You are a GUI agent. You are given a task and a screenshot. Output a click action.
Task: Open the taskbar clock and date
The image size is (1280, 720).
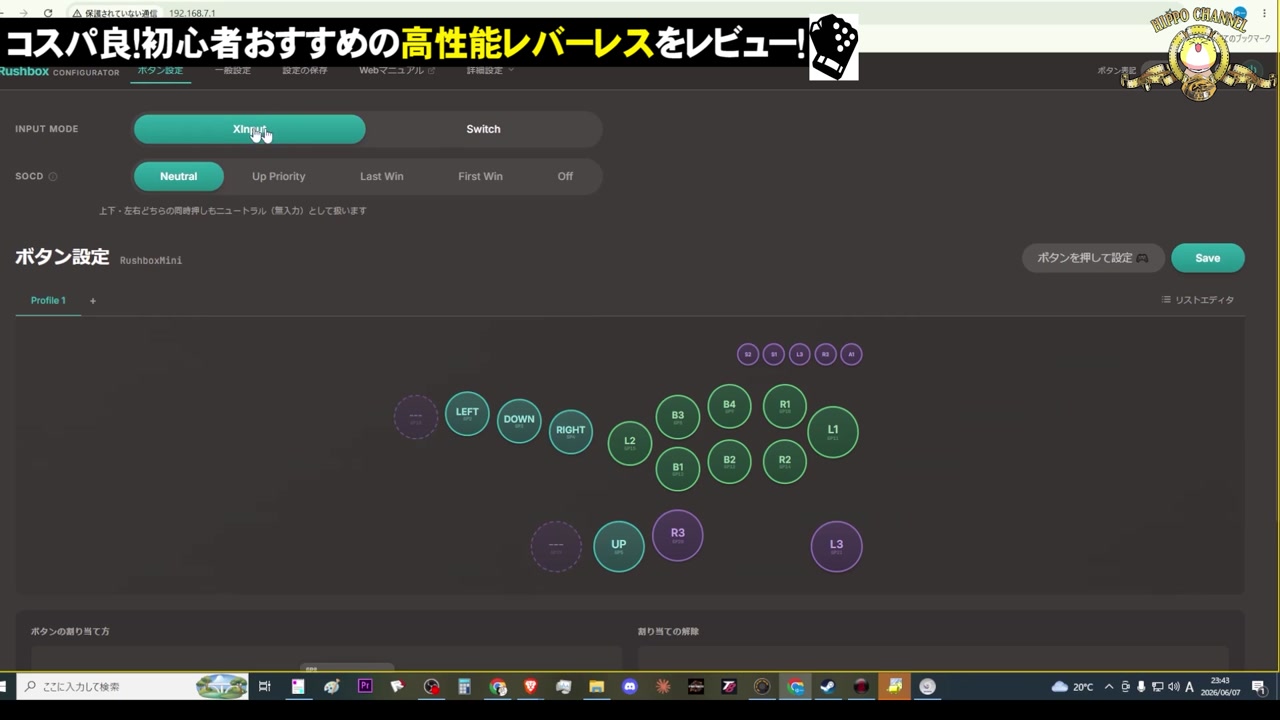tap(1220, 686)
